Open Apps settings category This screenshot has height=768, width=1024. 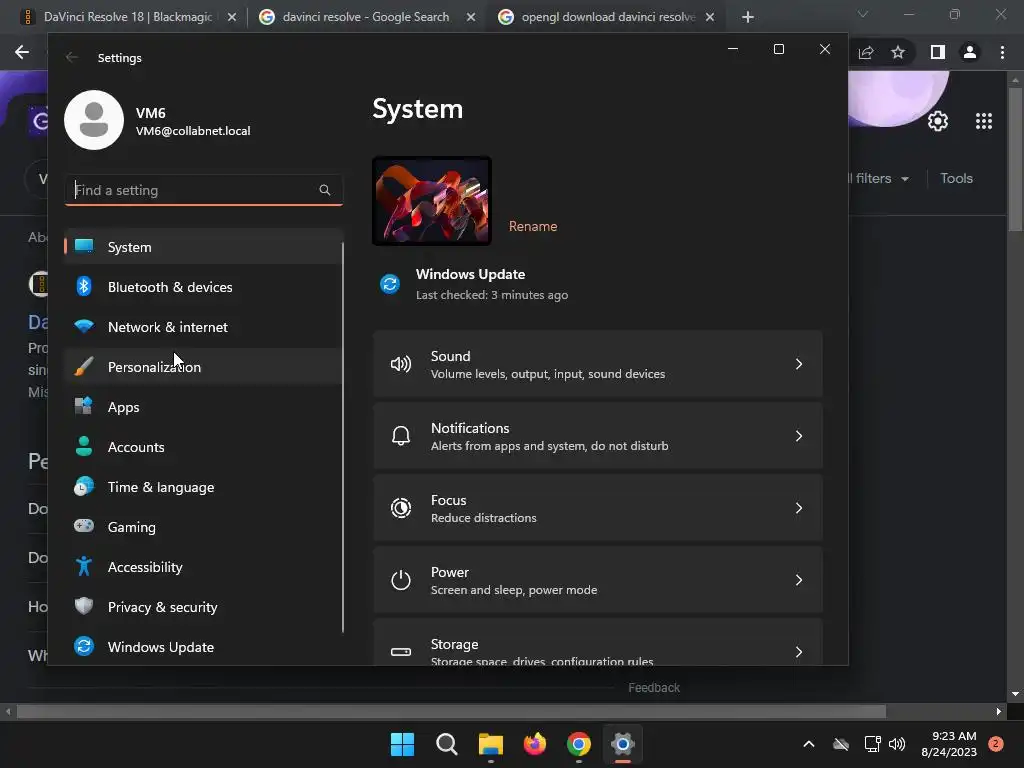[x=203, y=407]
